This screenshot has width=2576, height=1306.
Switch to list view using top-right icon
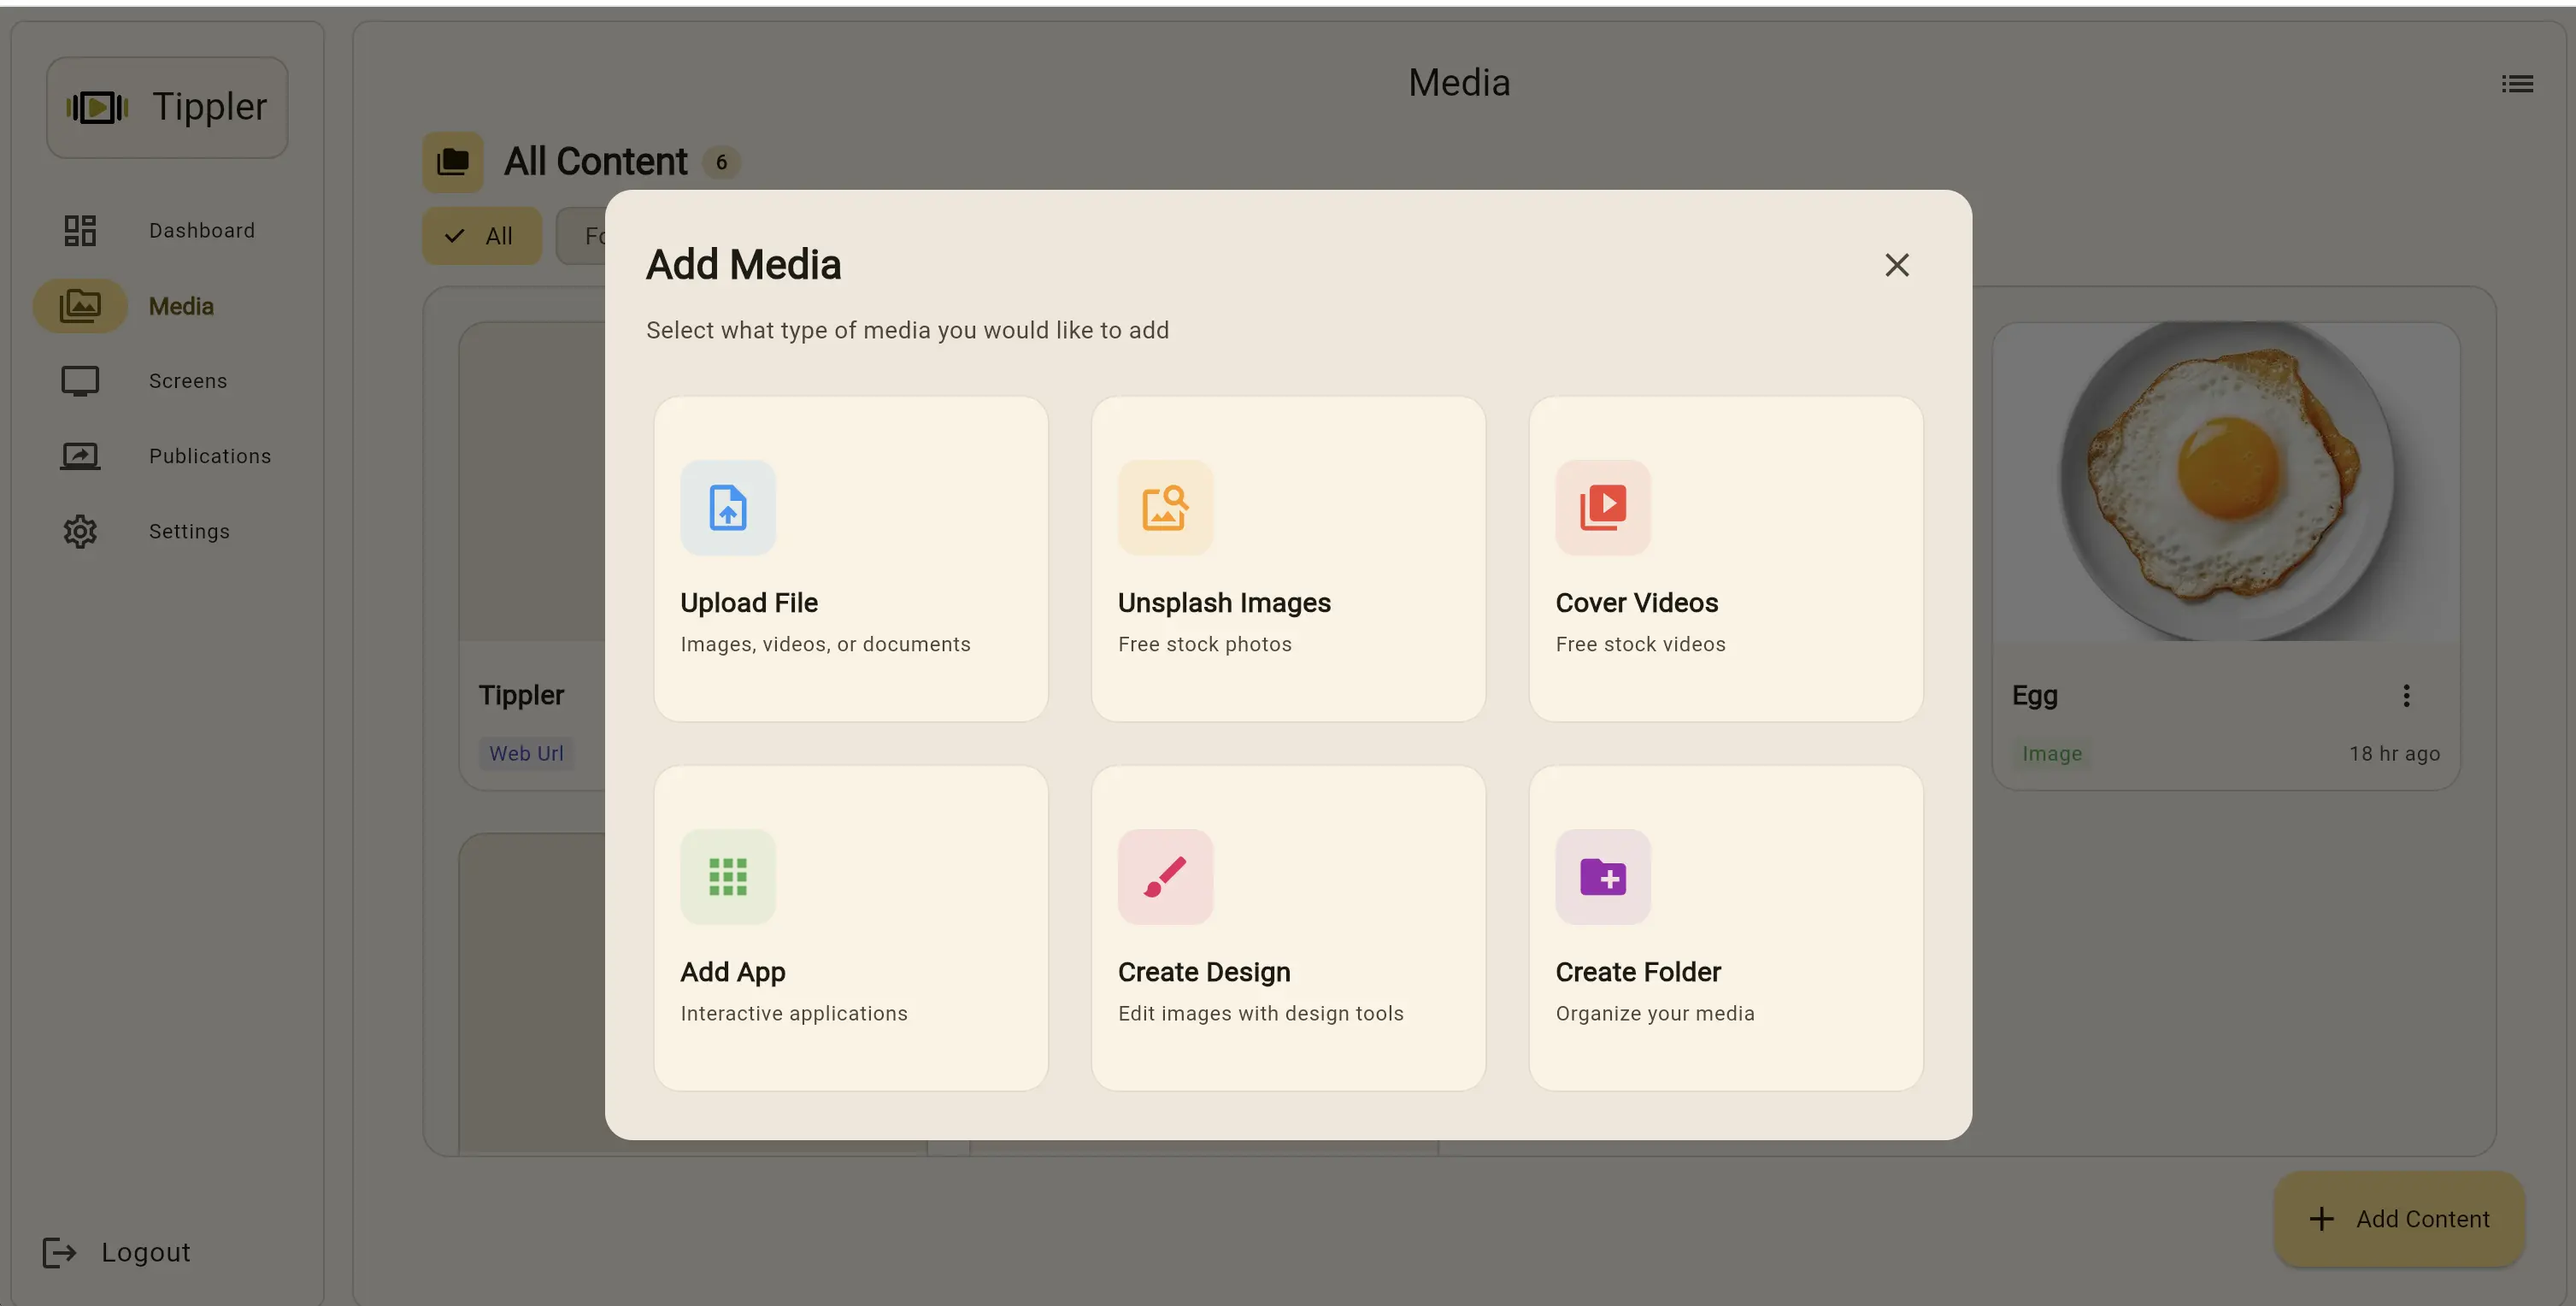coord(2517,83)
